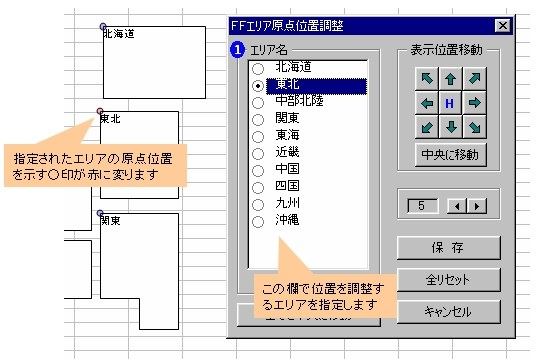Choose the 関東 radio button

pyautogui.click(x=258, y=120)
